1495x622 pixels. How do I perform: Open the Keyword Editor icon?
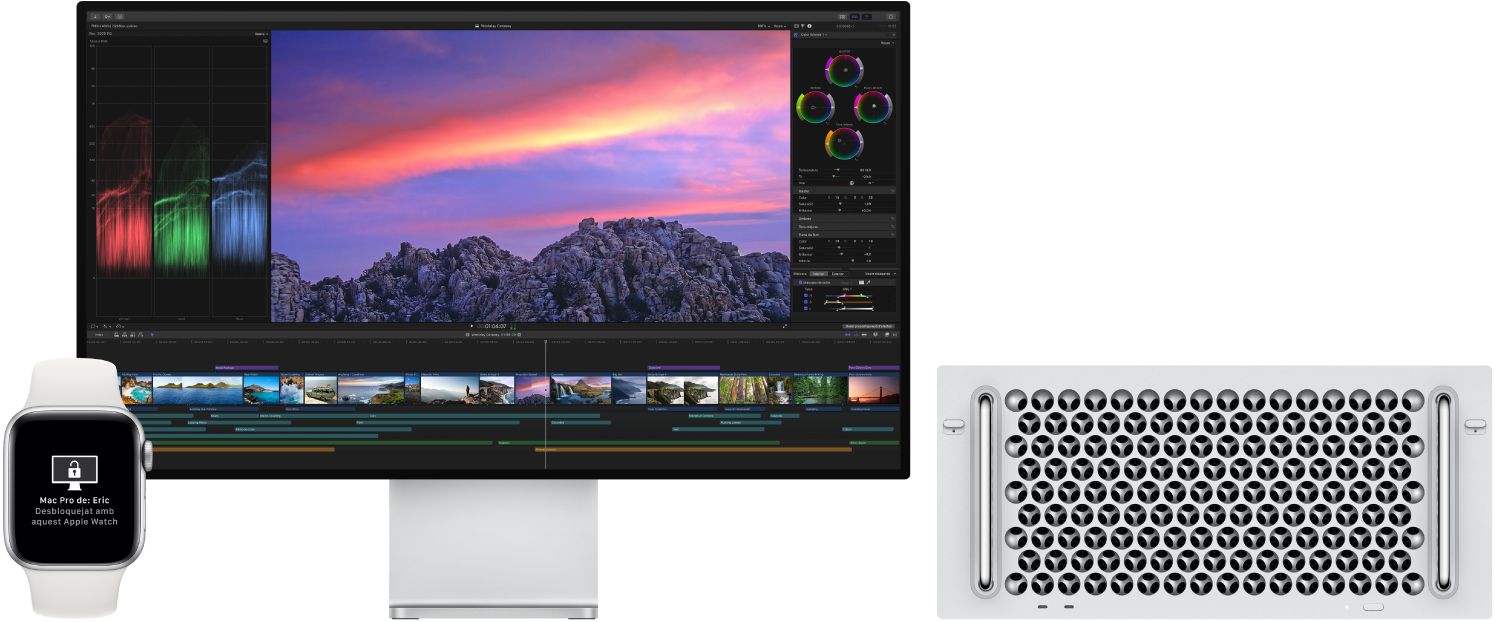[108, 16]
